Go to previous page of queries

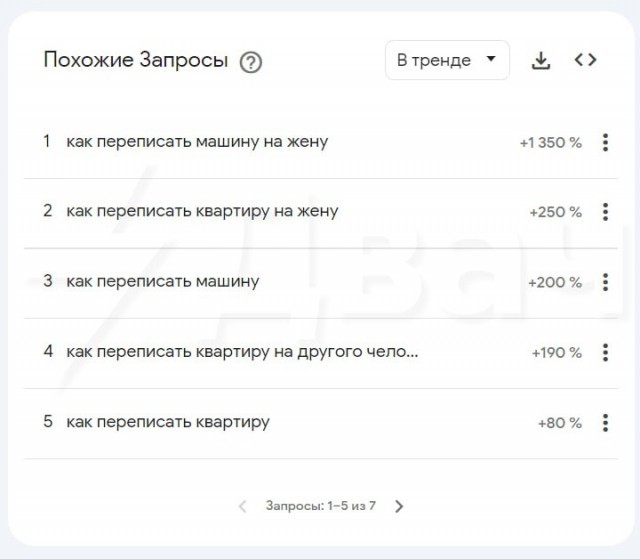tap(242, 506)
